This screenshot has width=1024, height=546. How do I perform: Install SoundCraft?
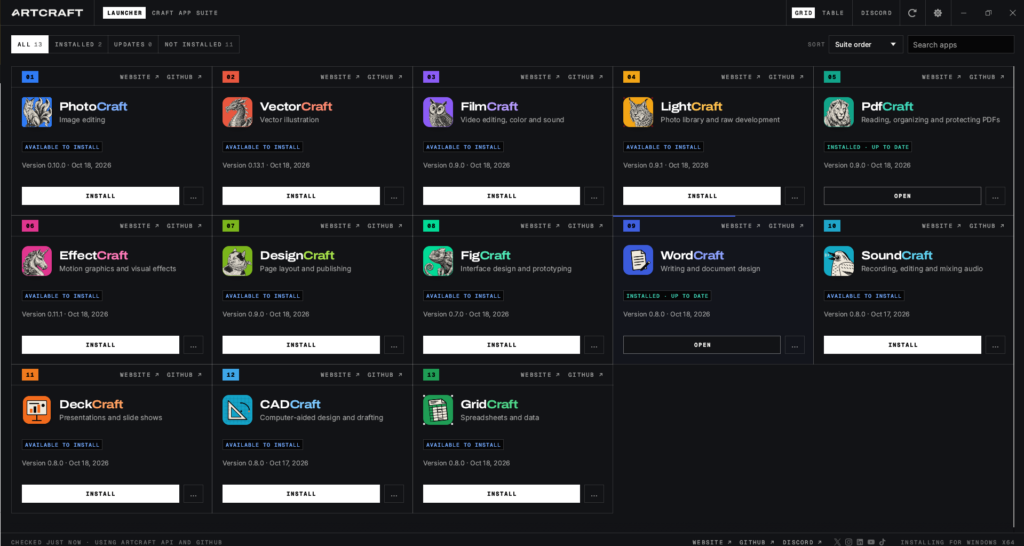coord(903,345)
